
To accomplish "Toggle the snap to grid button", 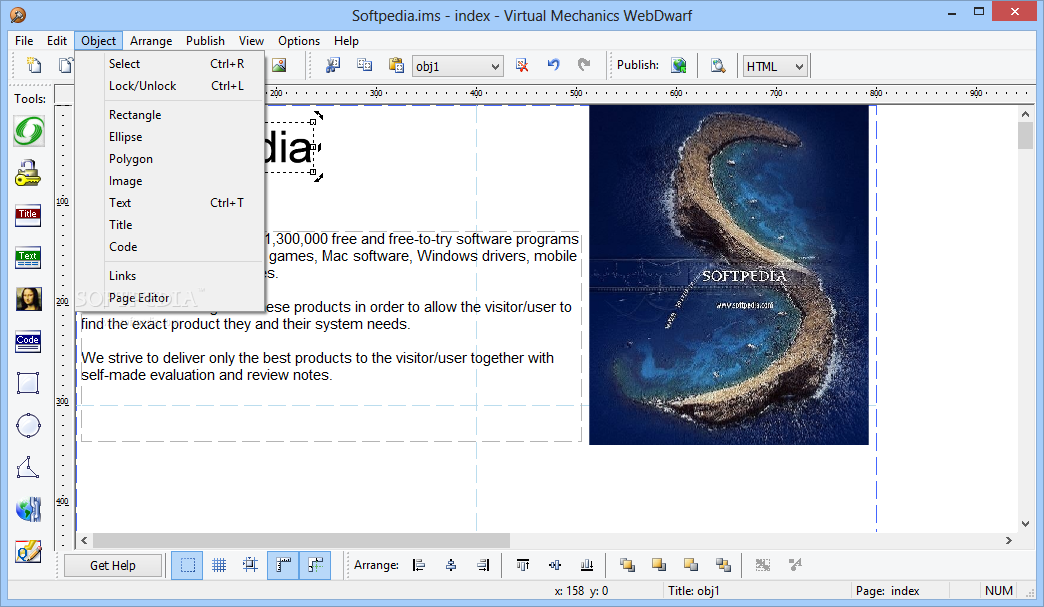I will 250,566.
